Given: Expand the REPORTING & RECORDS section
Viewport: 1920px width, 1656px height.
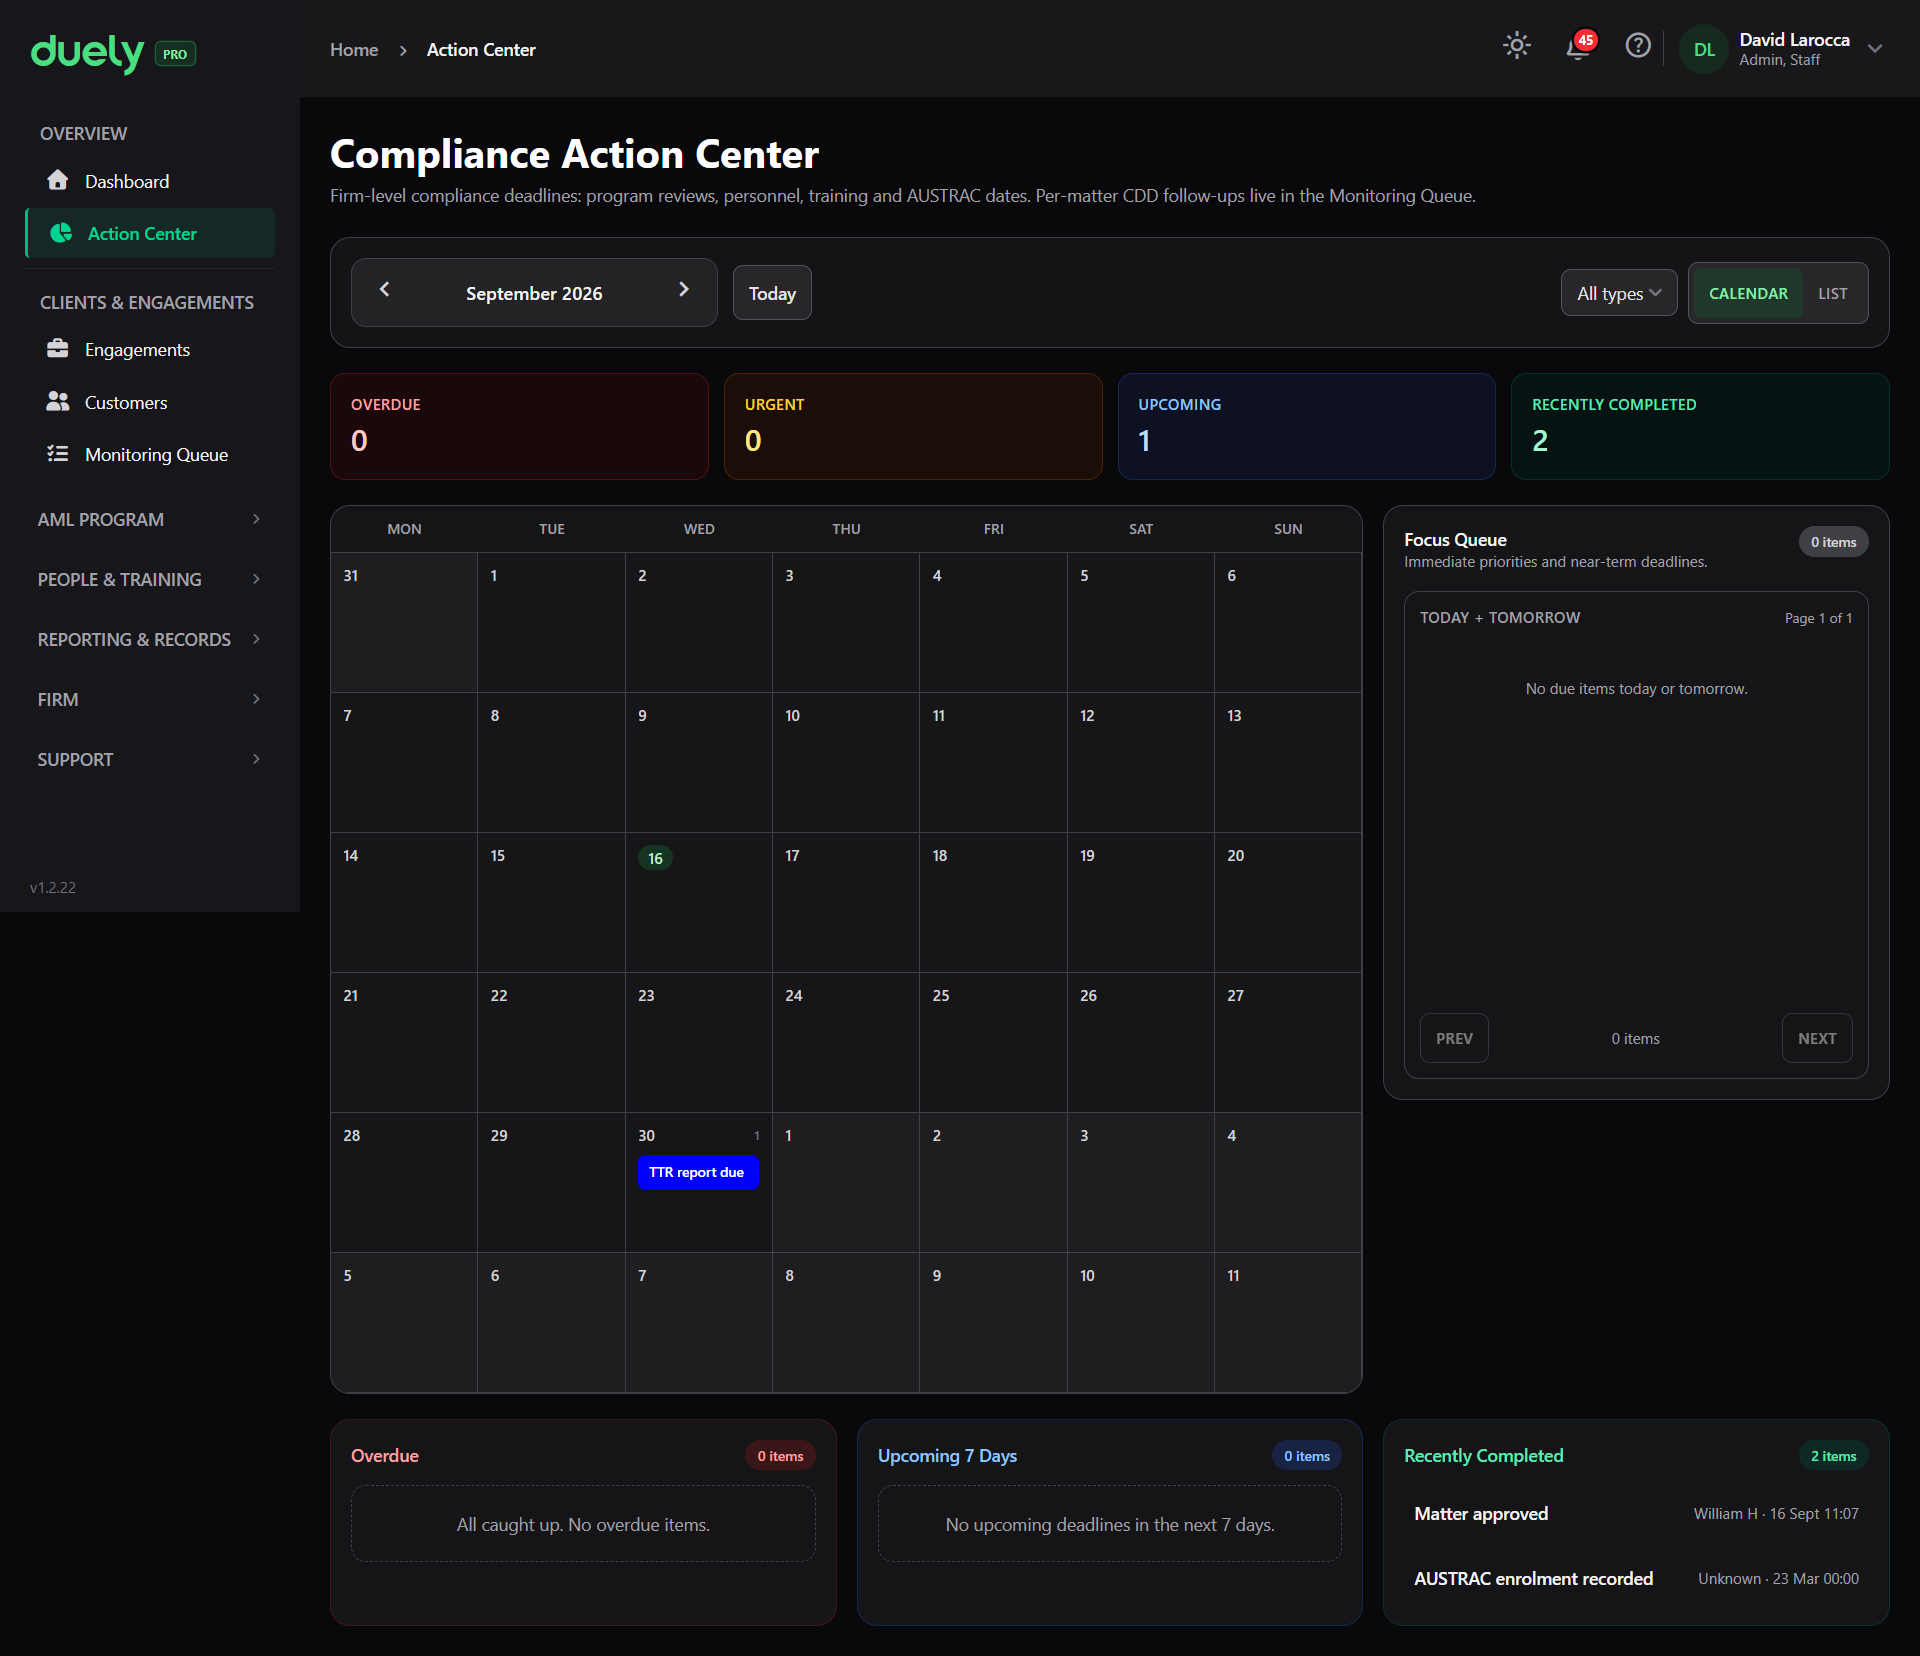Looking at the screenshot, I should [150, 639].
